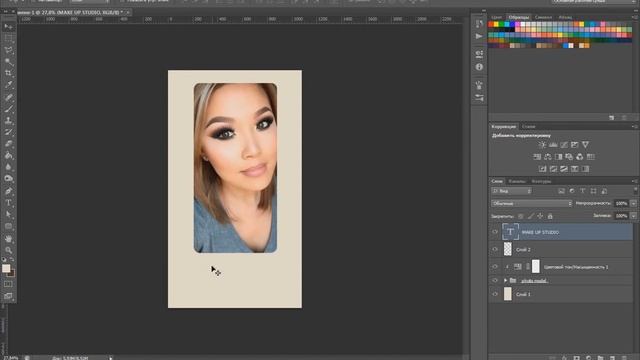Select the Dodge tool
This screenshot has width=640, height=360.
tap(9, 178)
